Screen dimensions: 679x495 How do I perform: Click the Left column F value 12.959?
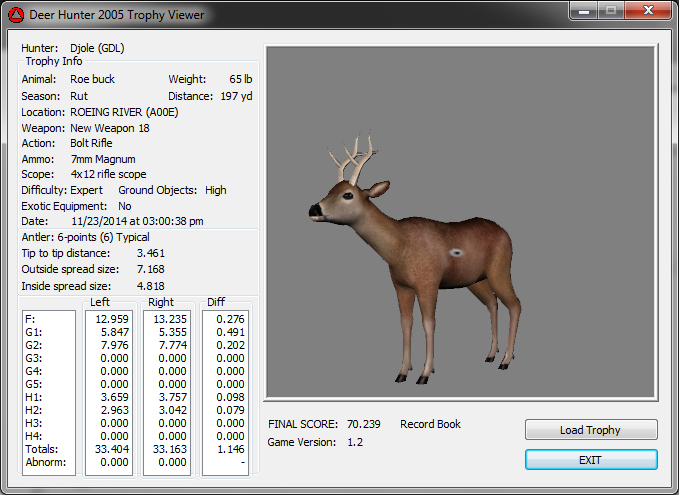coord(109,319)
